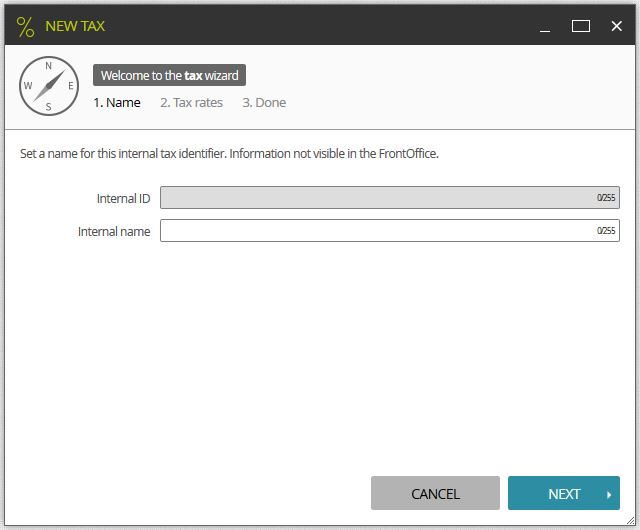Viewport: 640px width, 530px height.
Task: Click the Welcome to the tax wizard banner
Action: (169, 75)
